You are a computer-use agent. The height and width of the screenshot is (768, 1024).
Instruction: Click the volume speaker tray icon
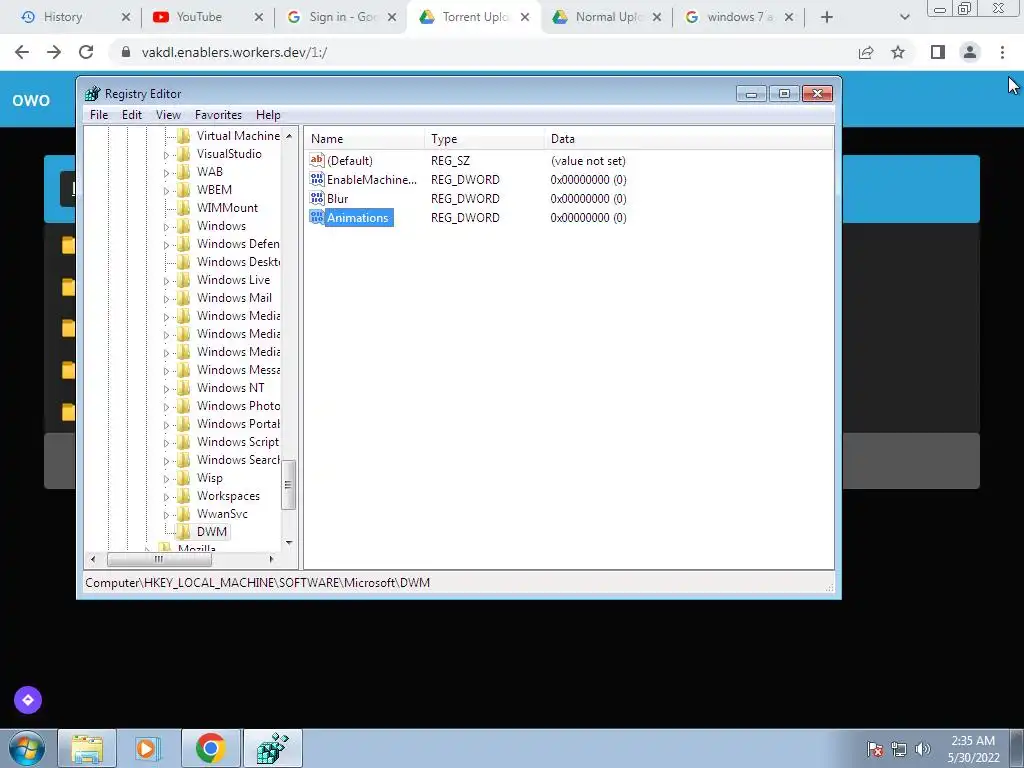(923, 749)
